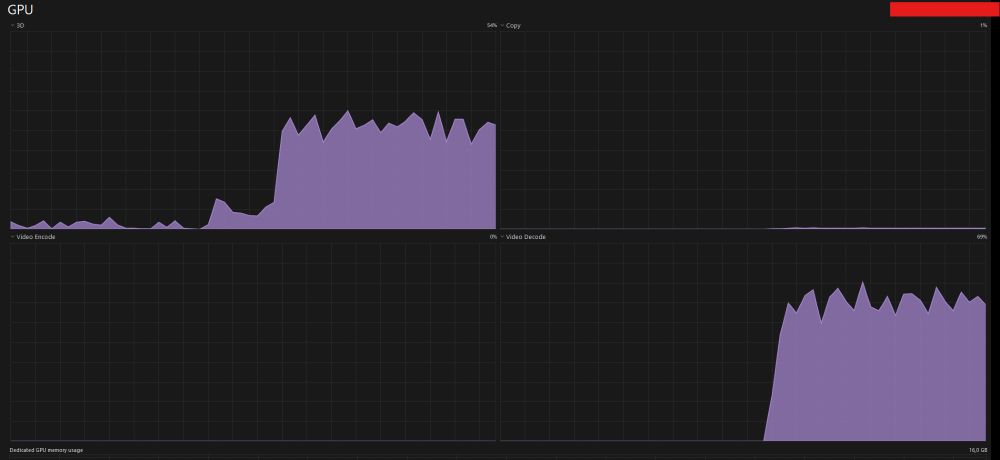The width and height of the screenshot is (1000, 460).
Task: Open the 3D engine dropdown
Action: (x=17, y=26)
